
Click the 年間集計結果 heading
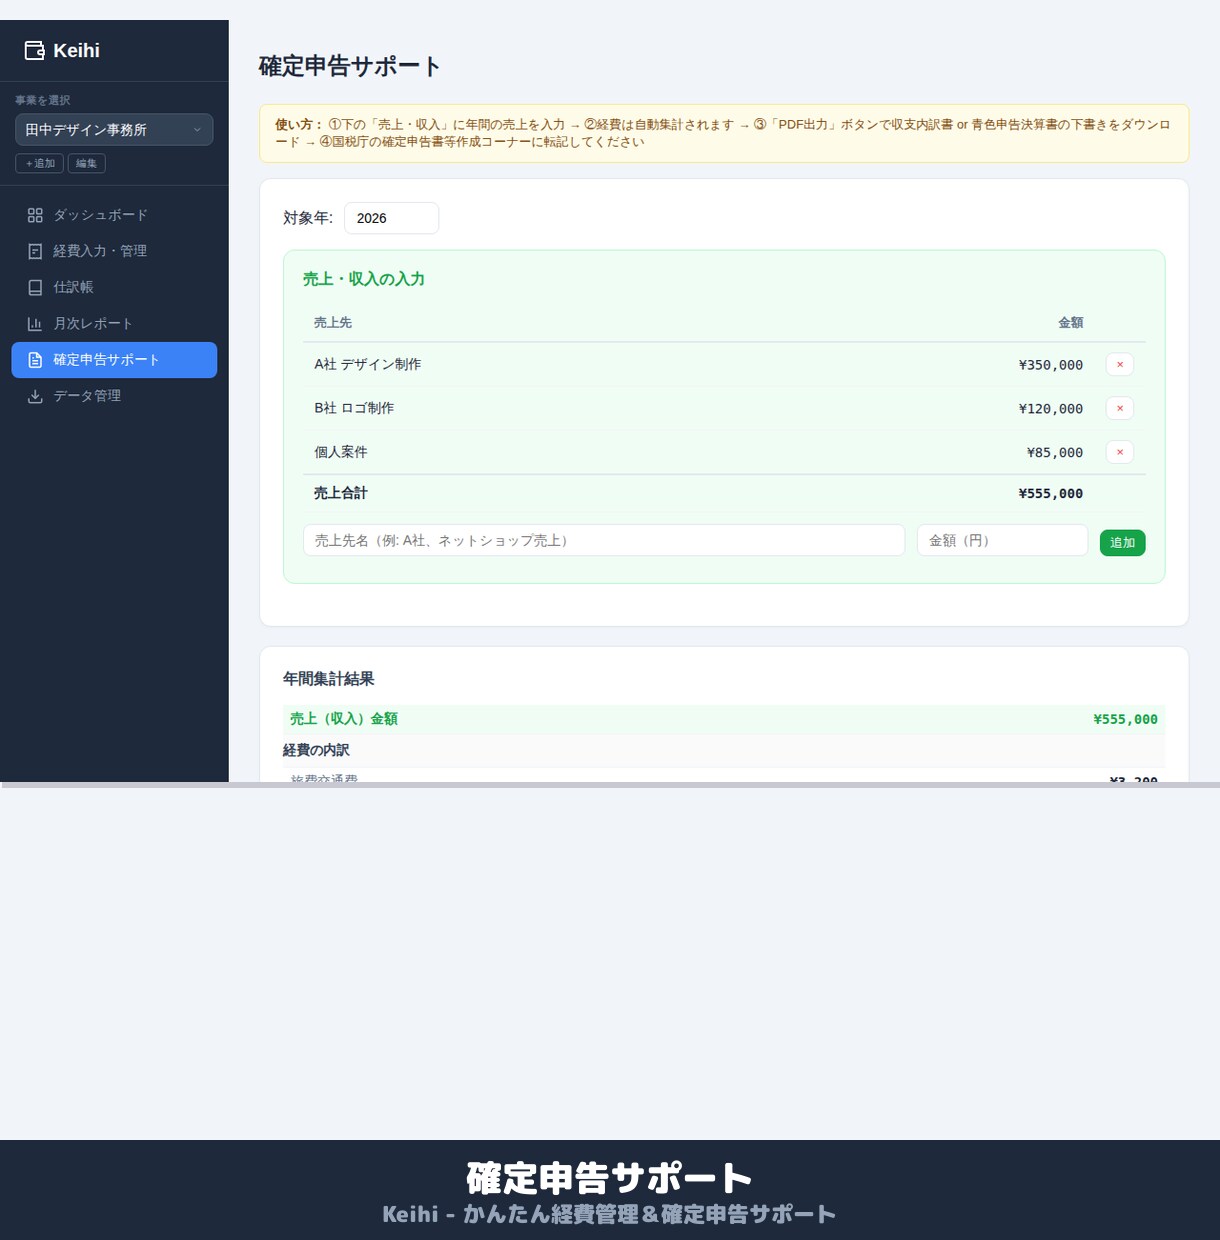329,679
